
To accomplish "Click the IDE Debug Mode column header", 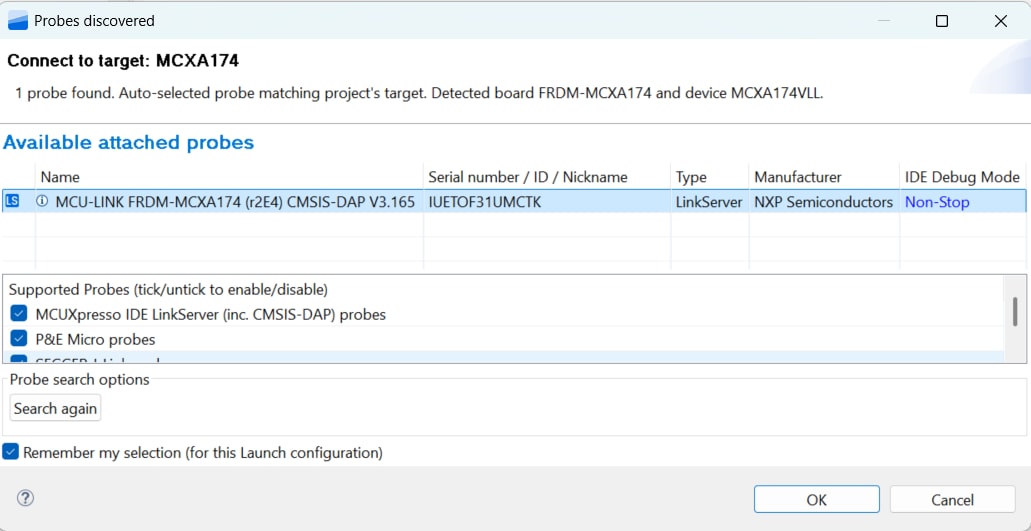I will (x=963, y=177).
